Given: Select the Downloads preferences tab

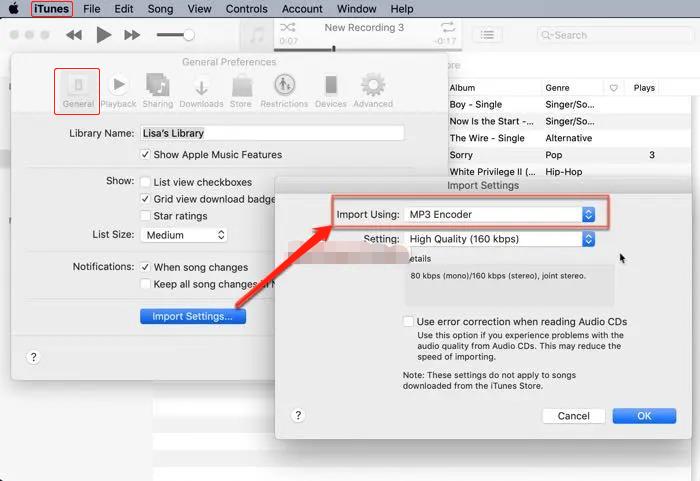Looking at the screenshot, I should point(201,91).
